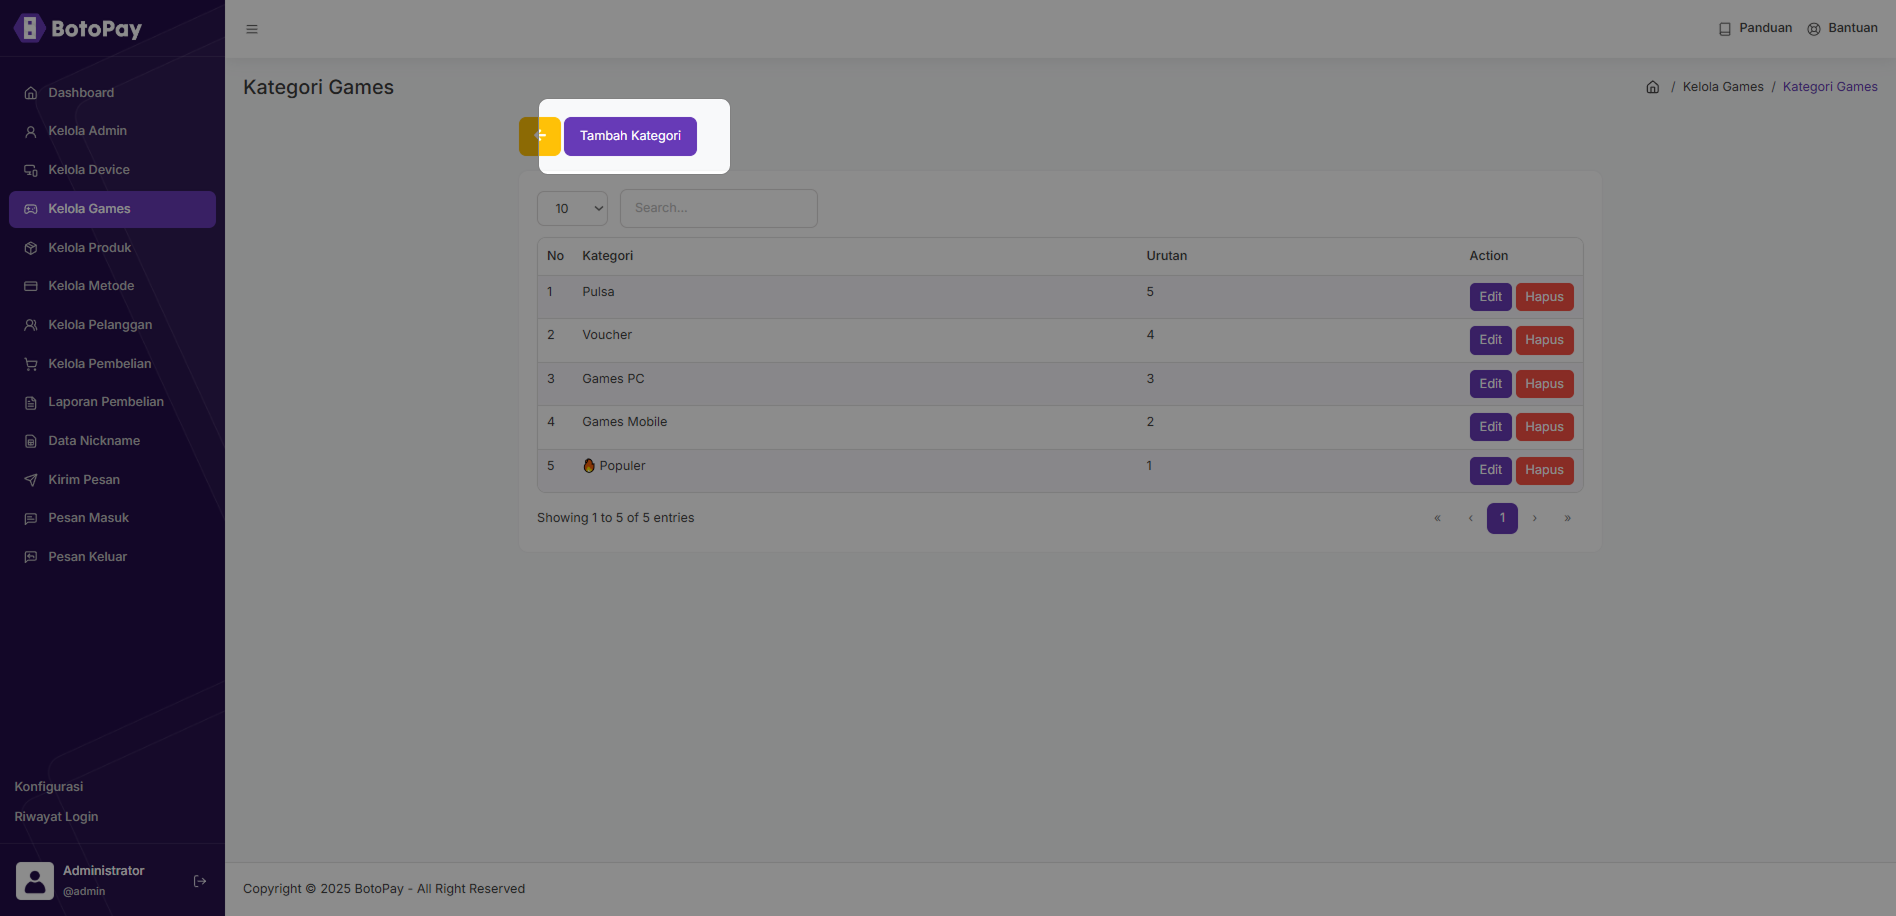Edit the Voucher category
The height and width of the screenshot is (916, 1896).
pyautogui.click(x=1490, y=340)
